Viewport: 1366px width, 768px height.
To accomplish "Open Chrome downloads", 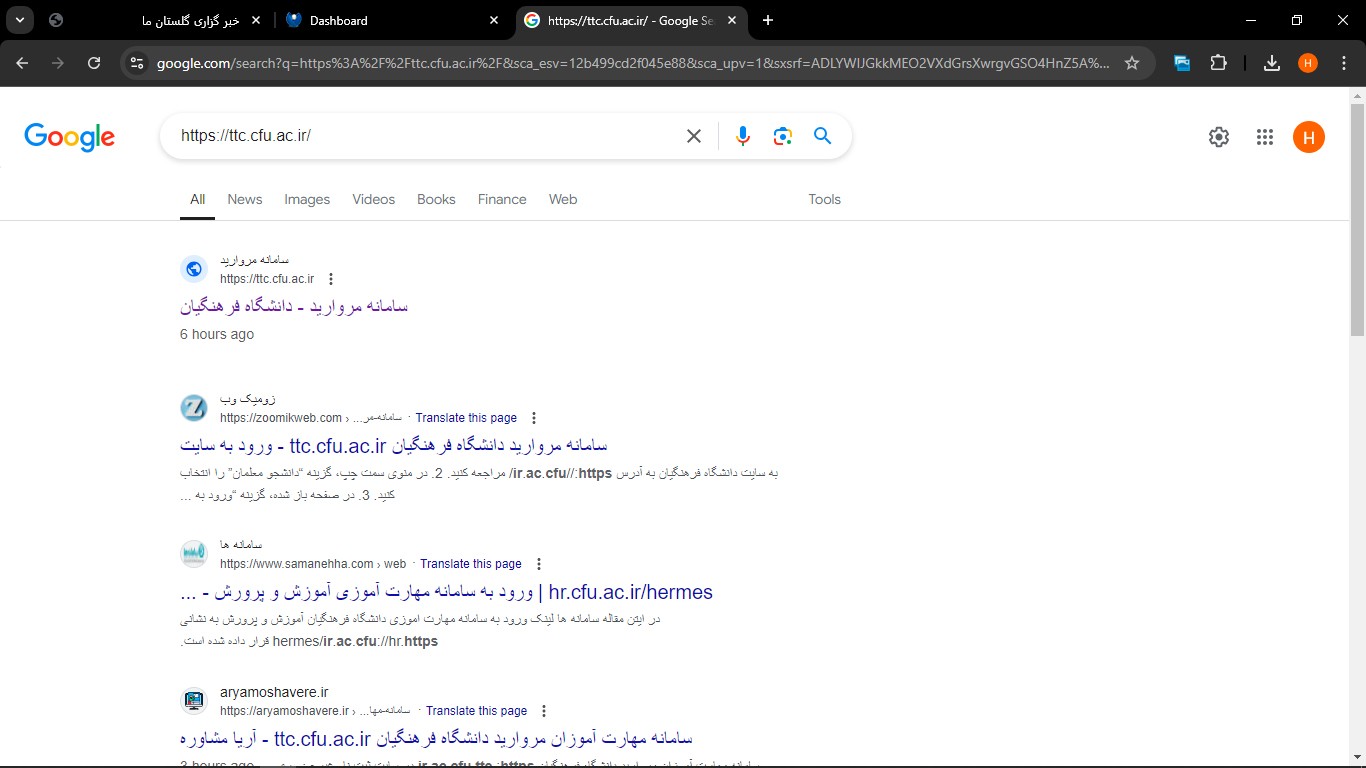I will pyautogui.click(x=1271, y=63).
